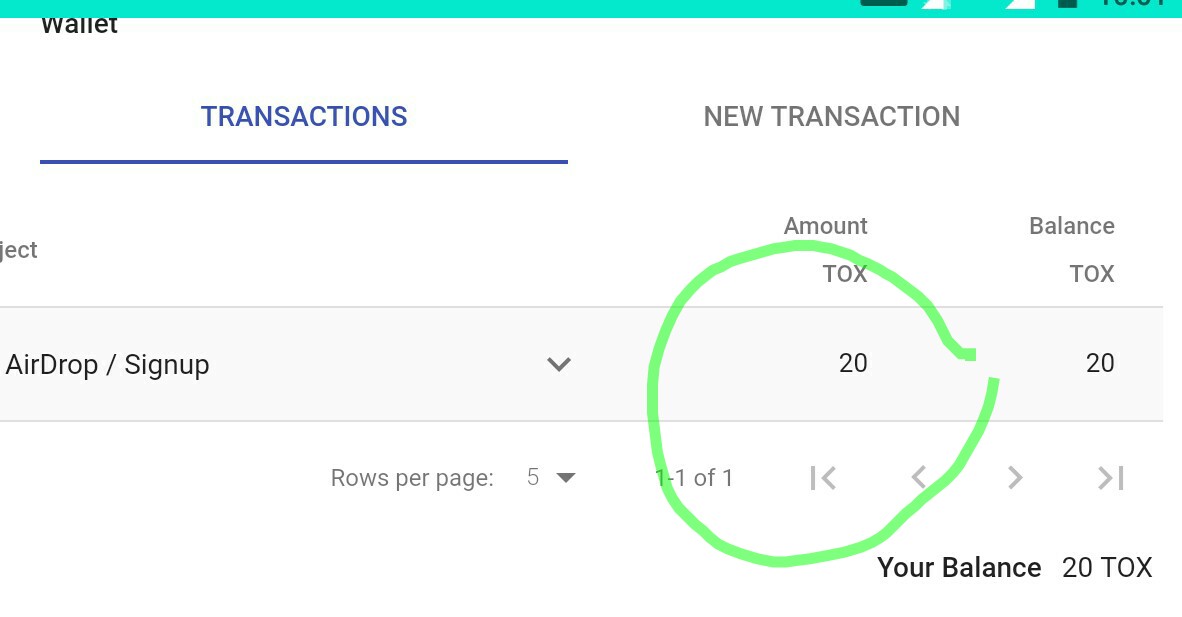Sort by the Amount TOX column header
Screen dimensions: 1182x617
825,250
